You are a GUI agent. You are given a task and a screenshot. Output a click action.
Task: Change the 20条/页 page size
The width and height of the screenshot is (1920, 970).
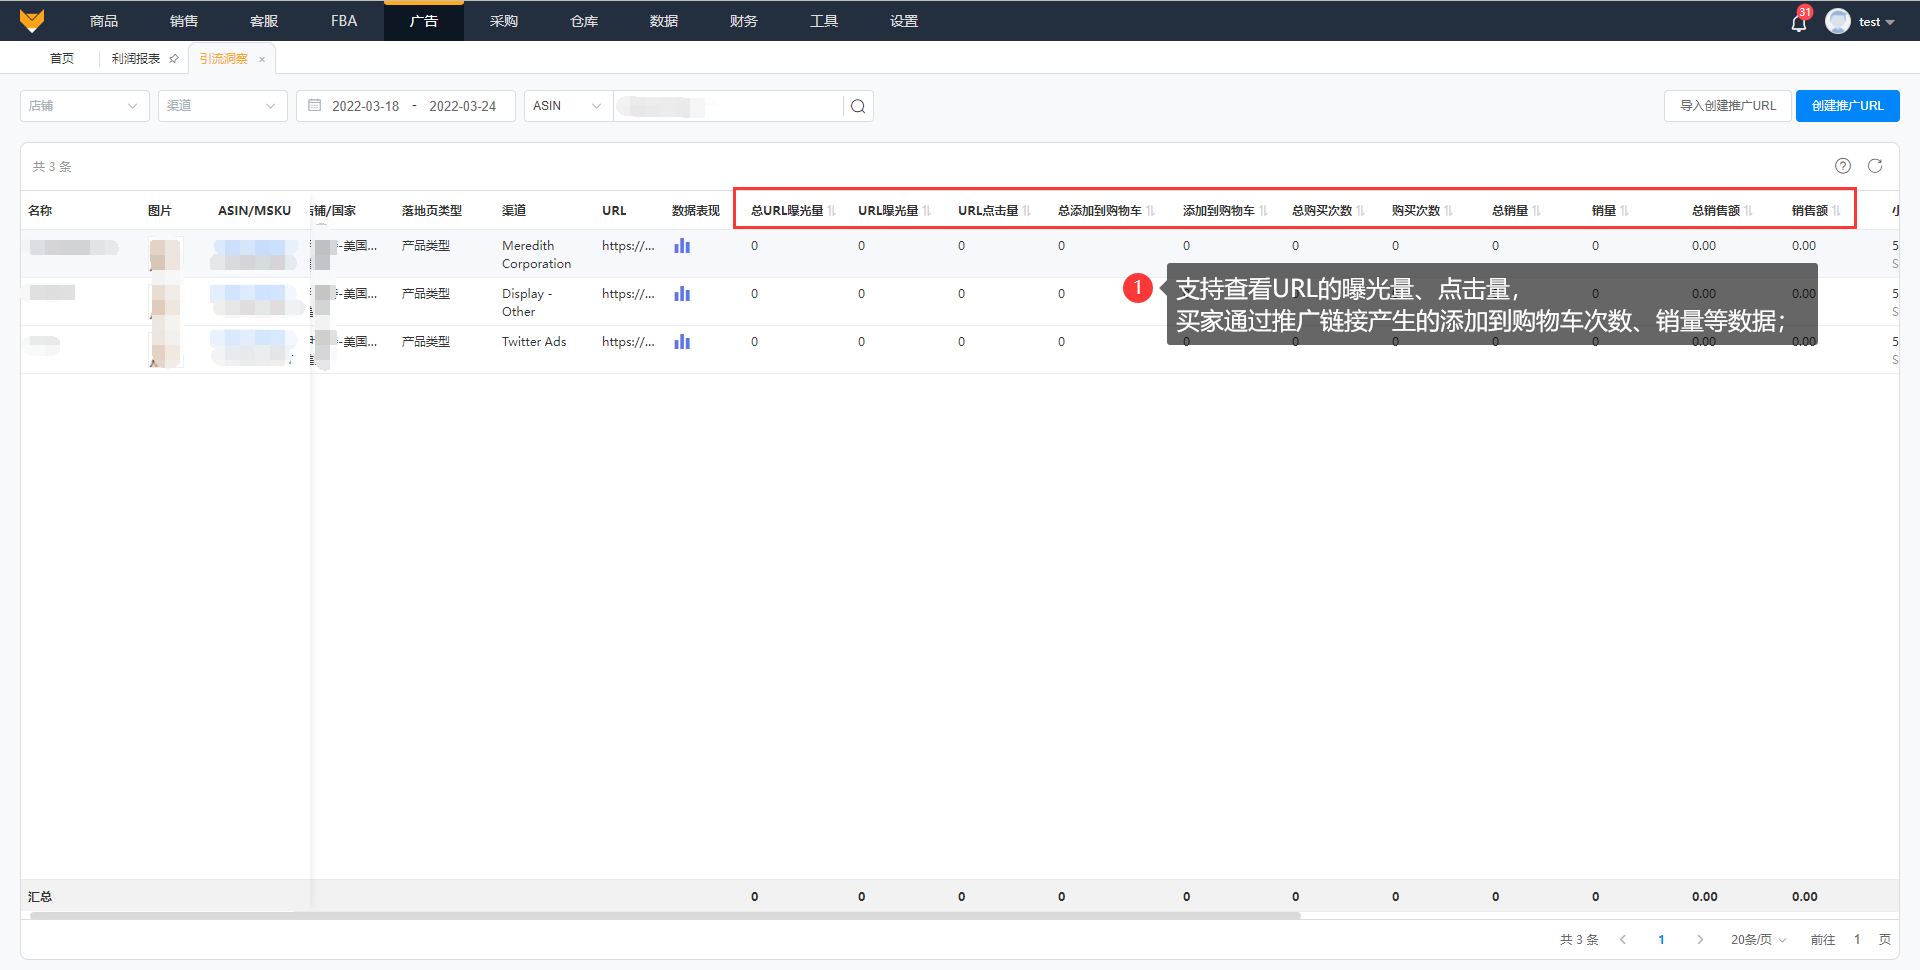[1757, 940]
